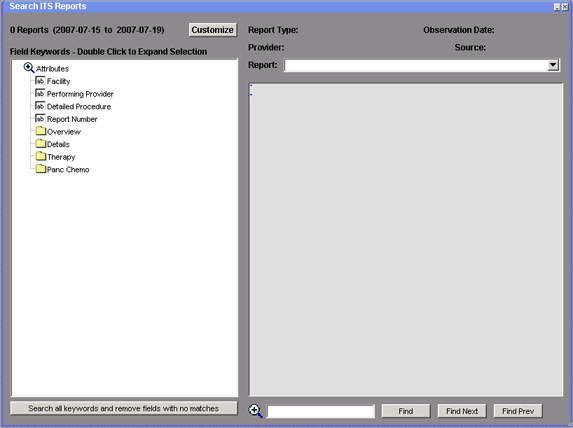Focus the find text input field
Screen dimensions: 573x428
[321, 411]
